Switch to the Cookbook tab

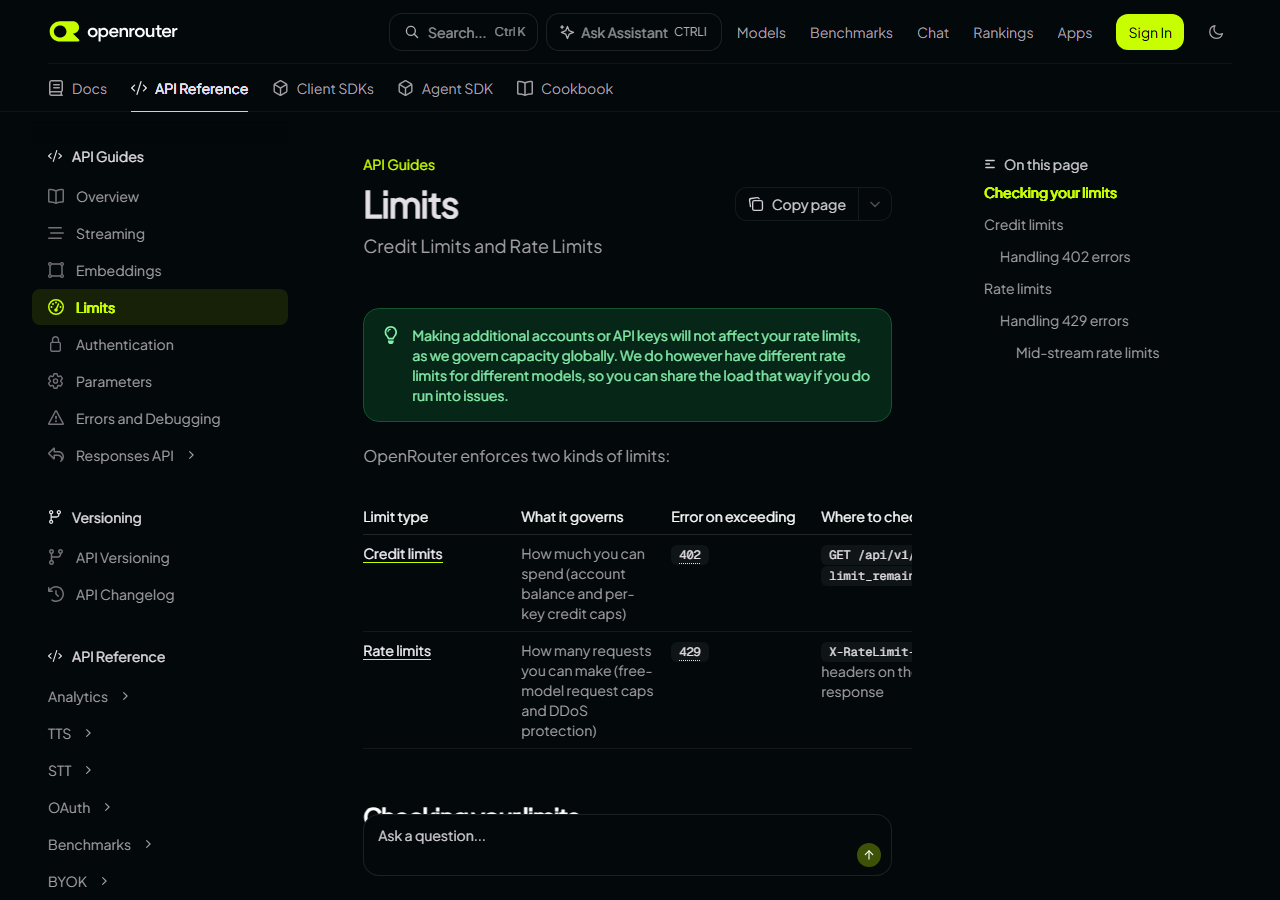(565, 89)
